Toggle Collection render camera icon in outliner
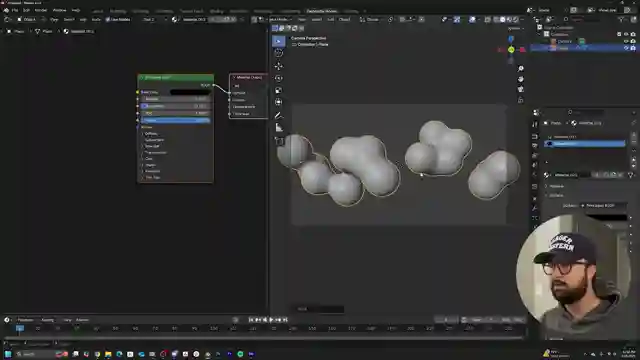The width and height of the screenshot is (640, 360). [633, 34]
